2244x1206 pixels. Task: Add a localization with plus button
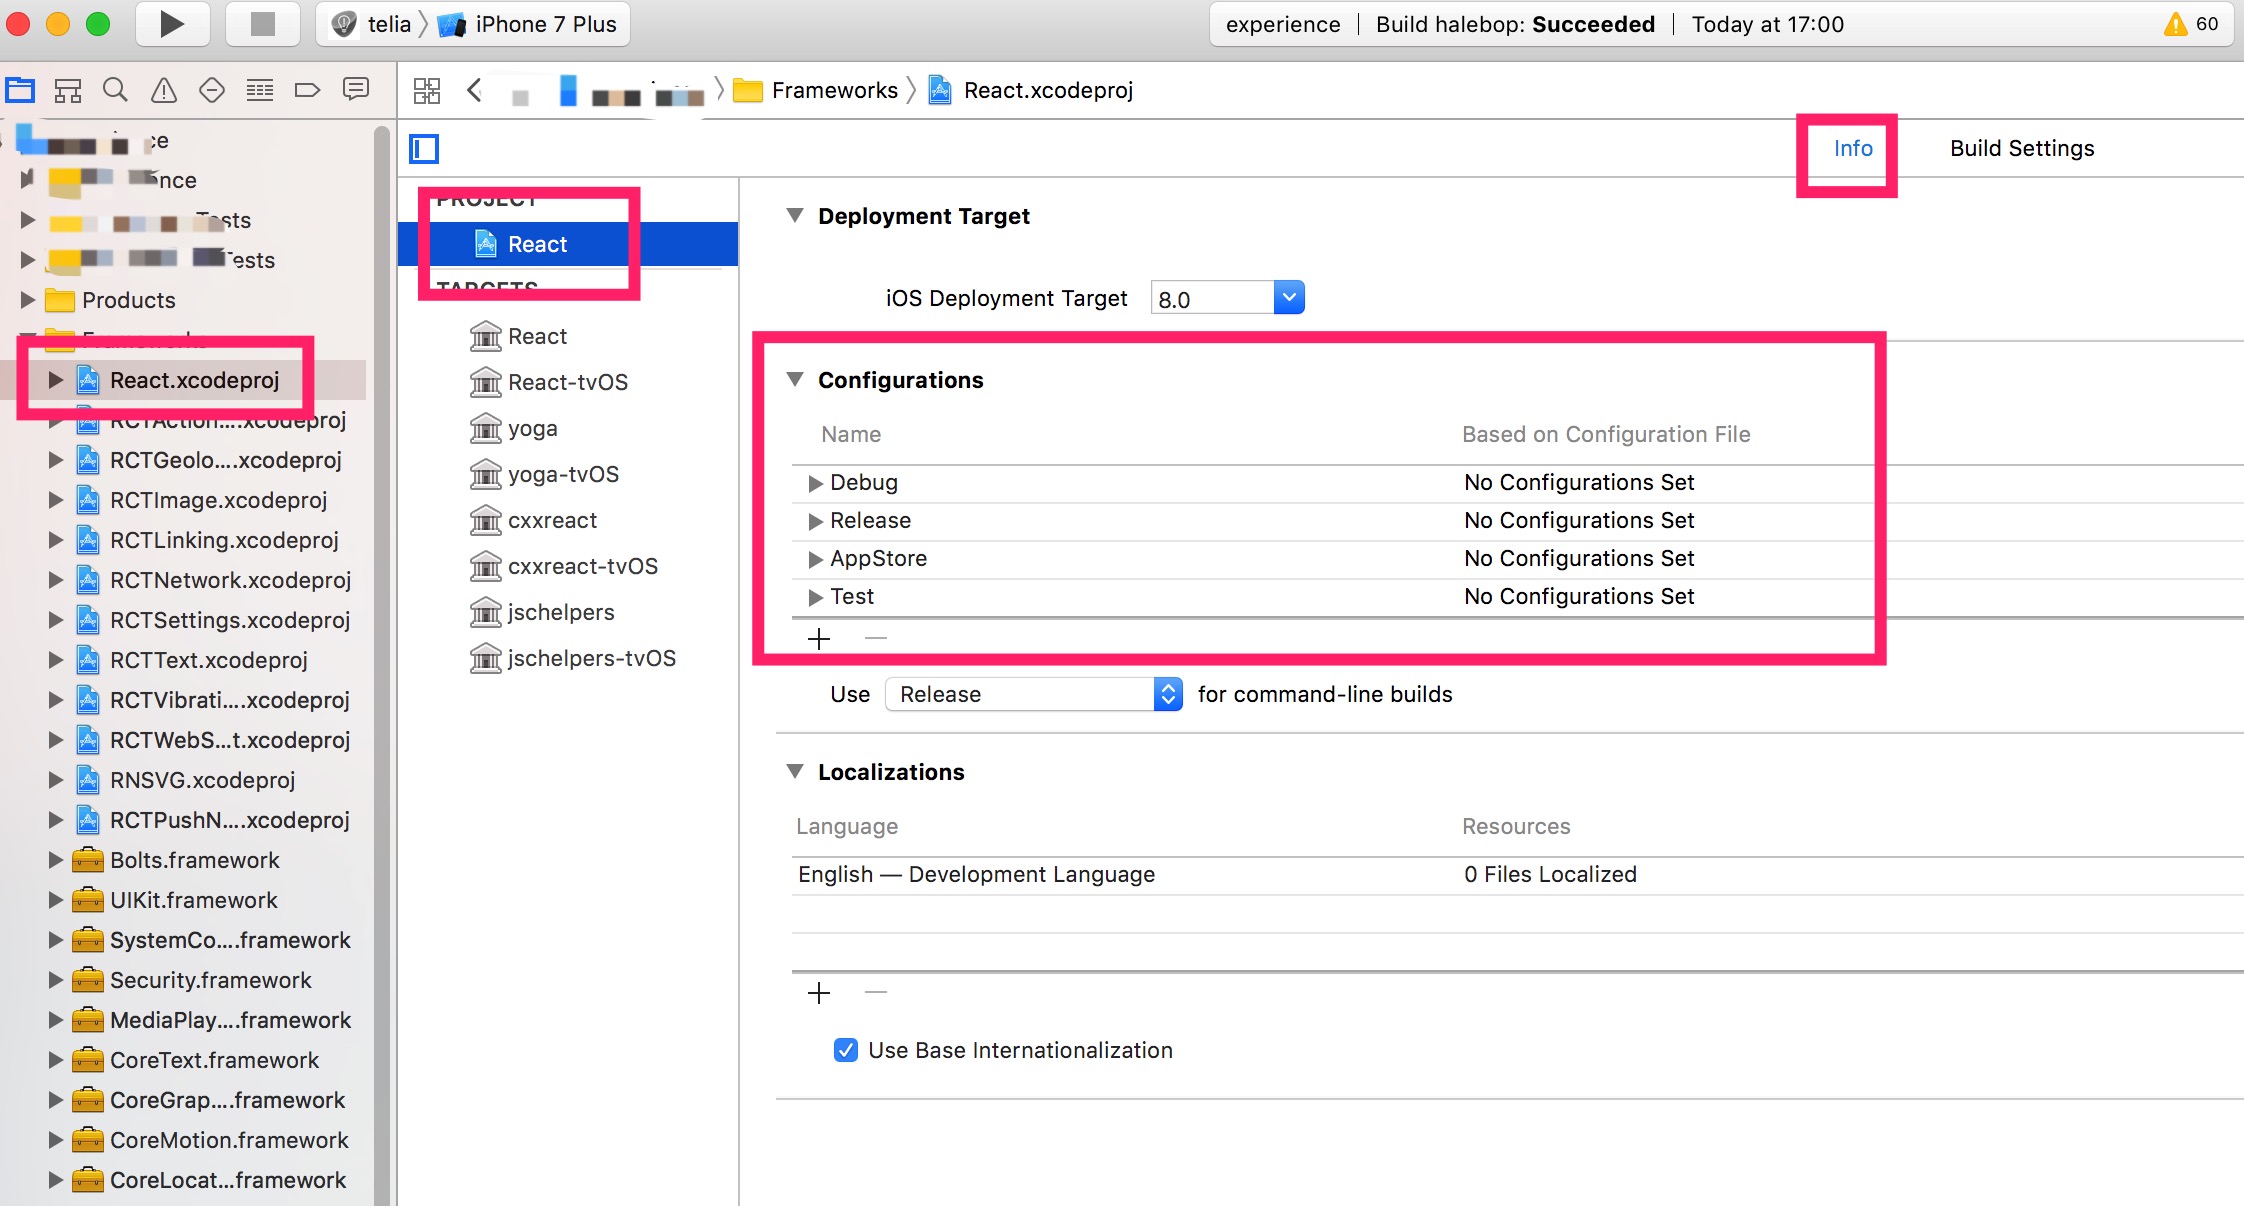coord(819,993)
